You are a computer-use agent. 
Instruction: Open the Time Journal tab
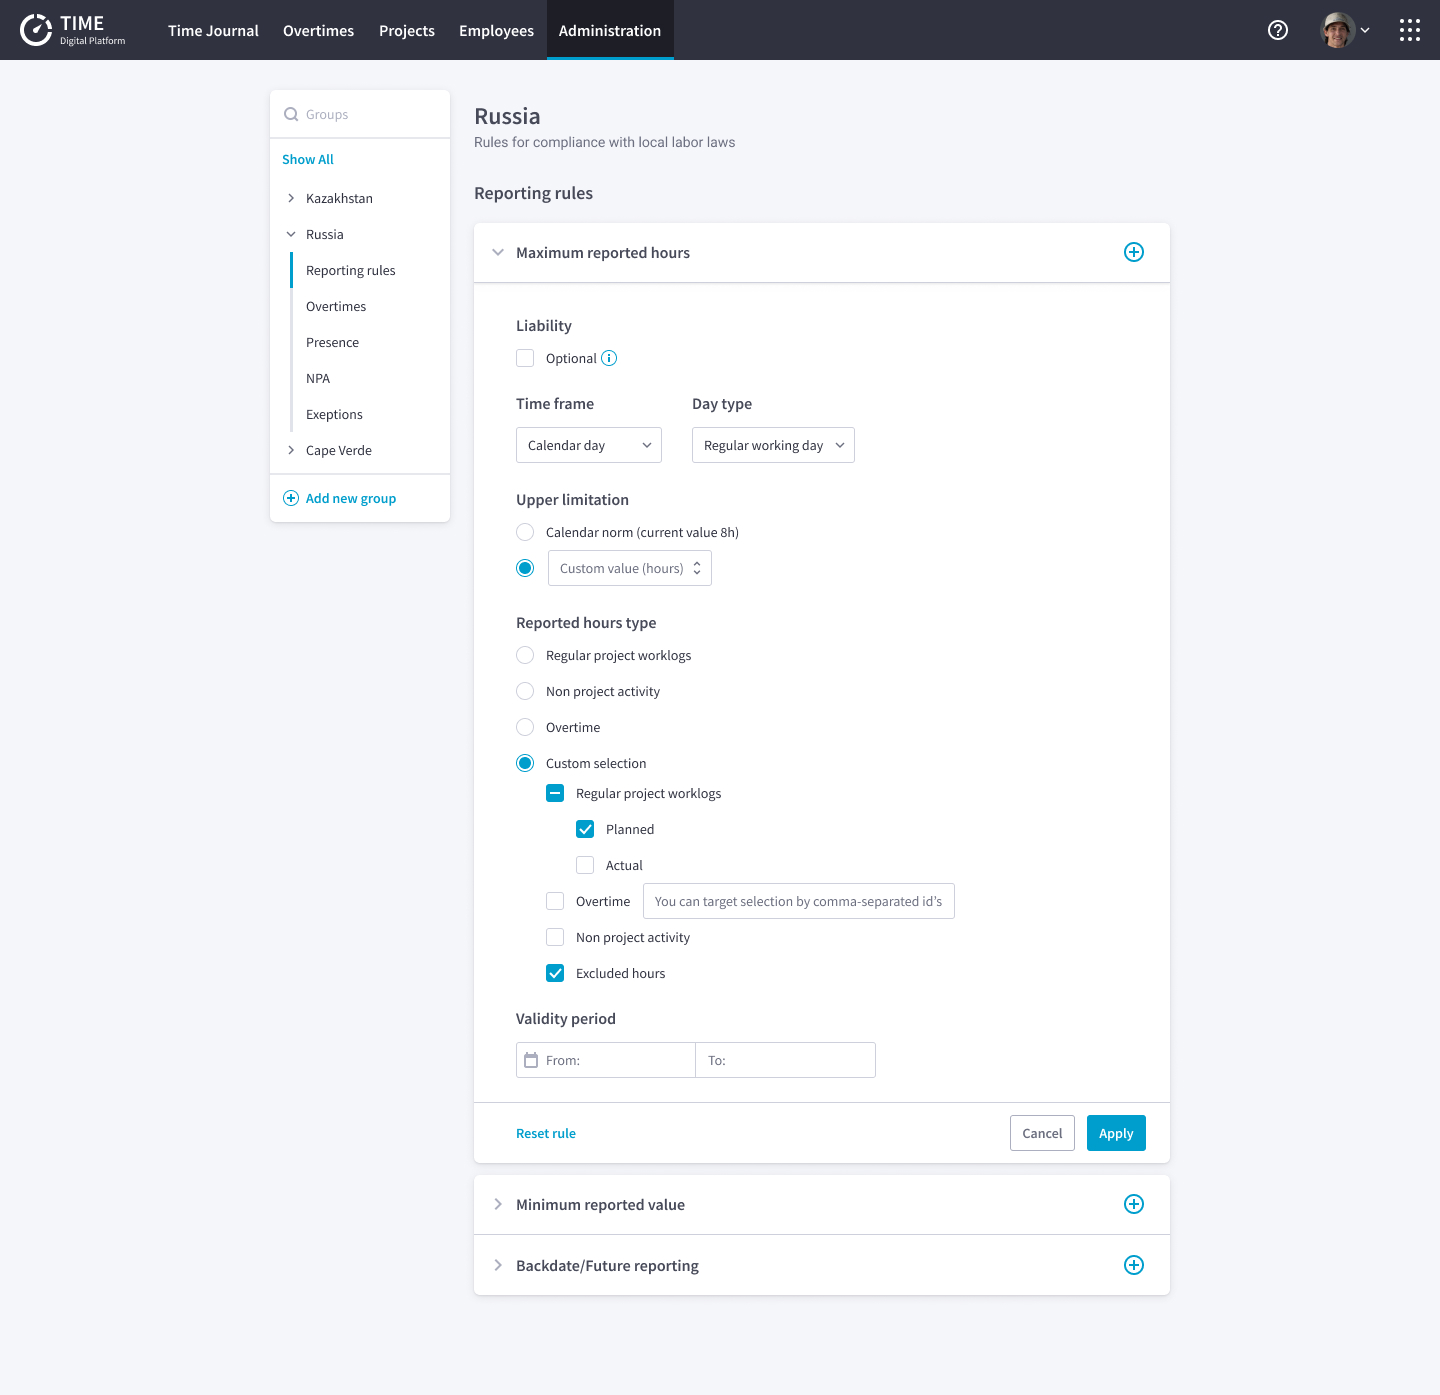[213, 30]
